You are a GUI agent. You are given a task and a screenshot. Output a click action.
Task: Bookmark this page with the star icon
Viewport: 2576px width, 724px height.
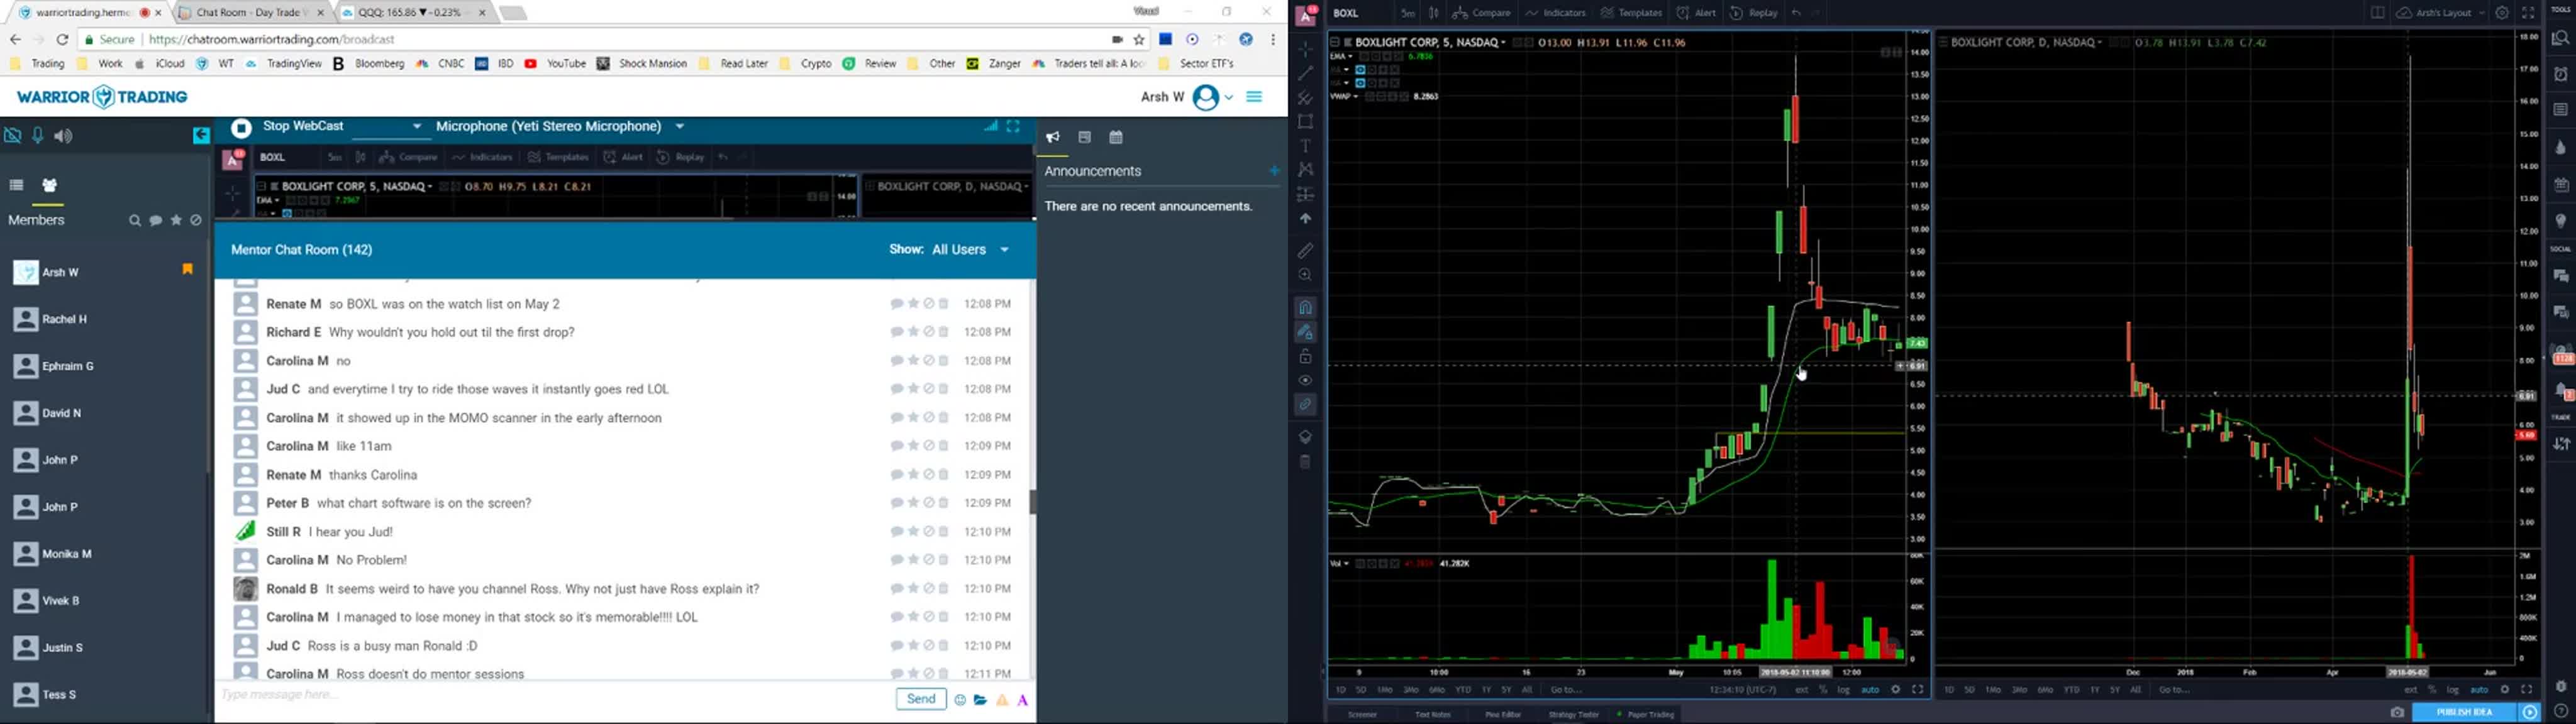pos(1139,40)
